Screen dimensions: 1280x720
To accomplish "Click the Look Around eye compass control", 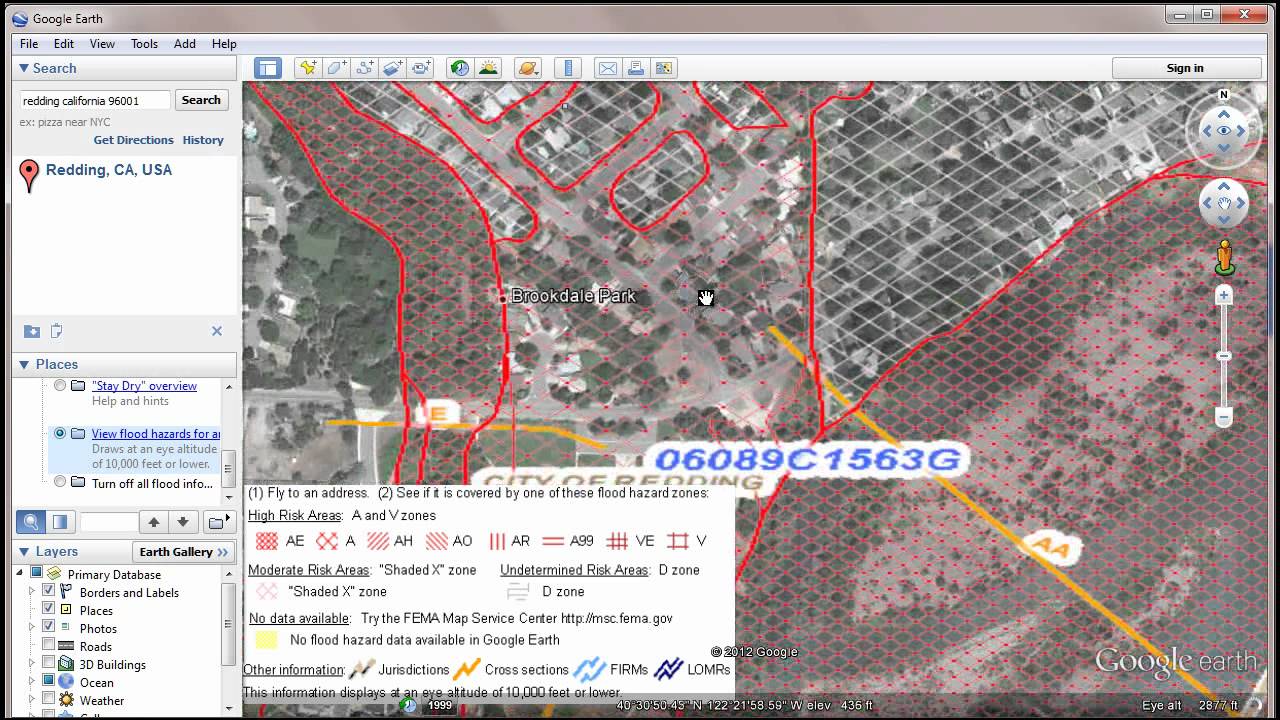I will point(1224,131).
